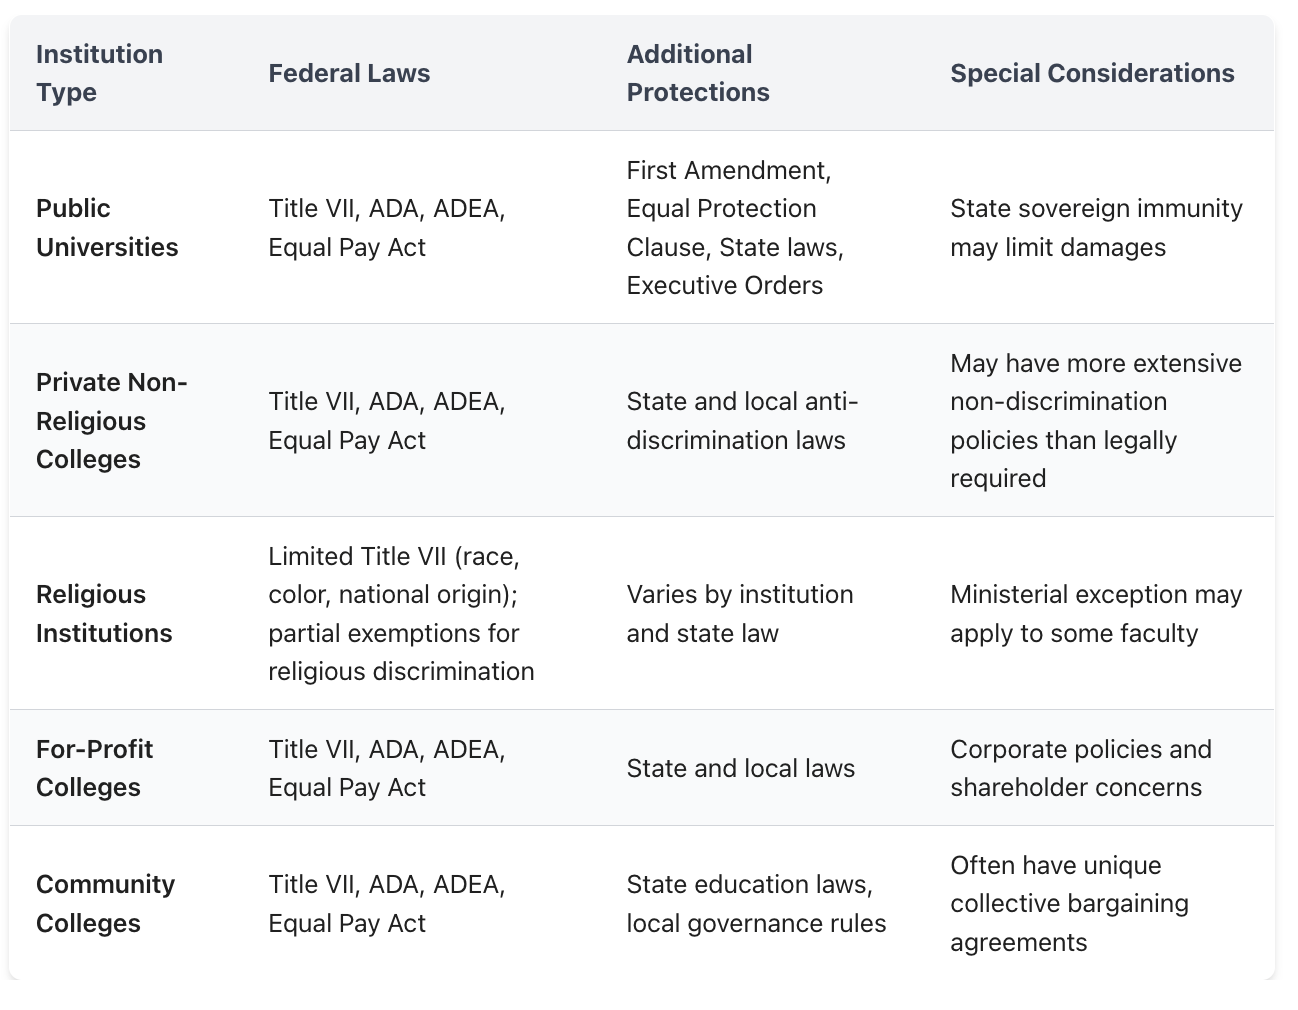The height and width of the screenshot is (1010, 1298).
Task: Click the Corporate policies and shareholder concerns cell
Action: point(1080,768)
